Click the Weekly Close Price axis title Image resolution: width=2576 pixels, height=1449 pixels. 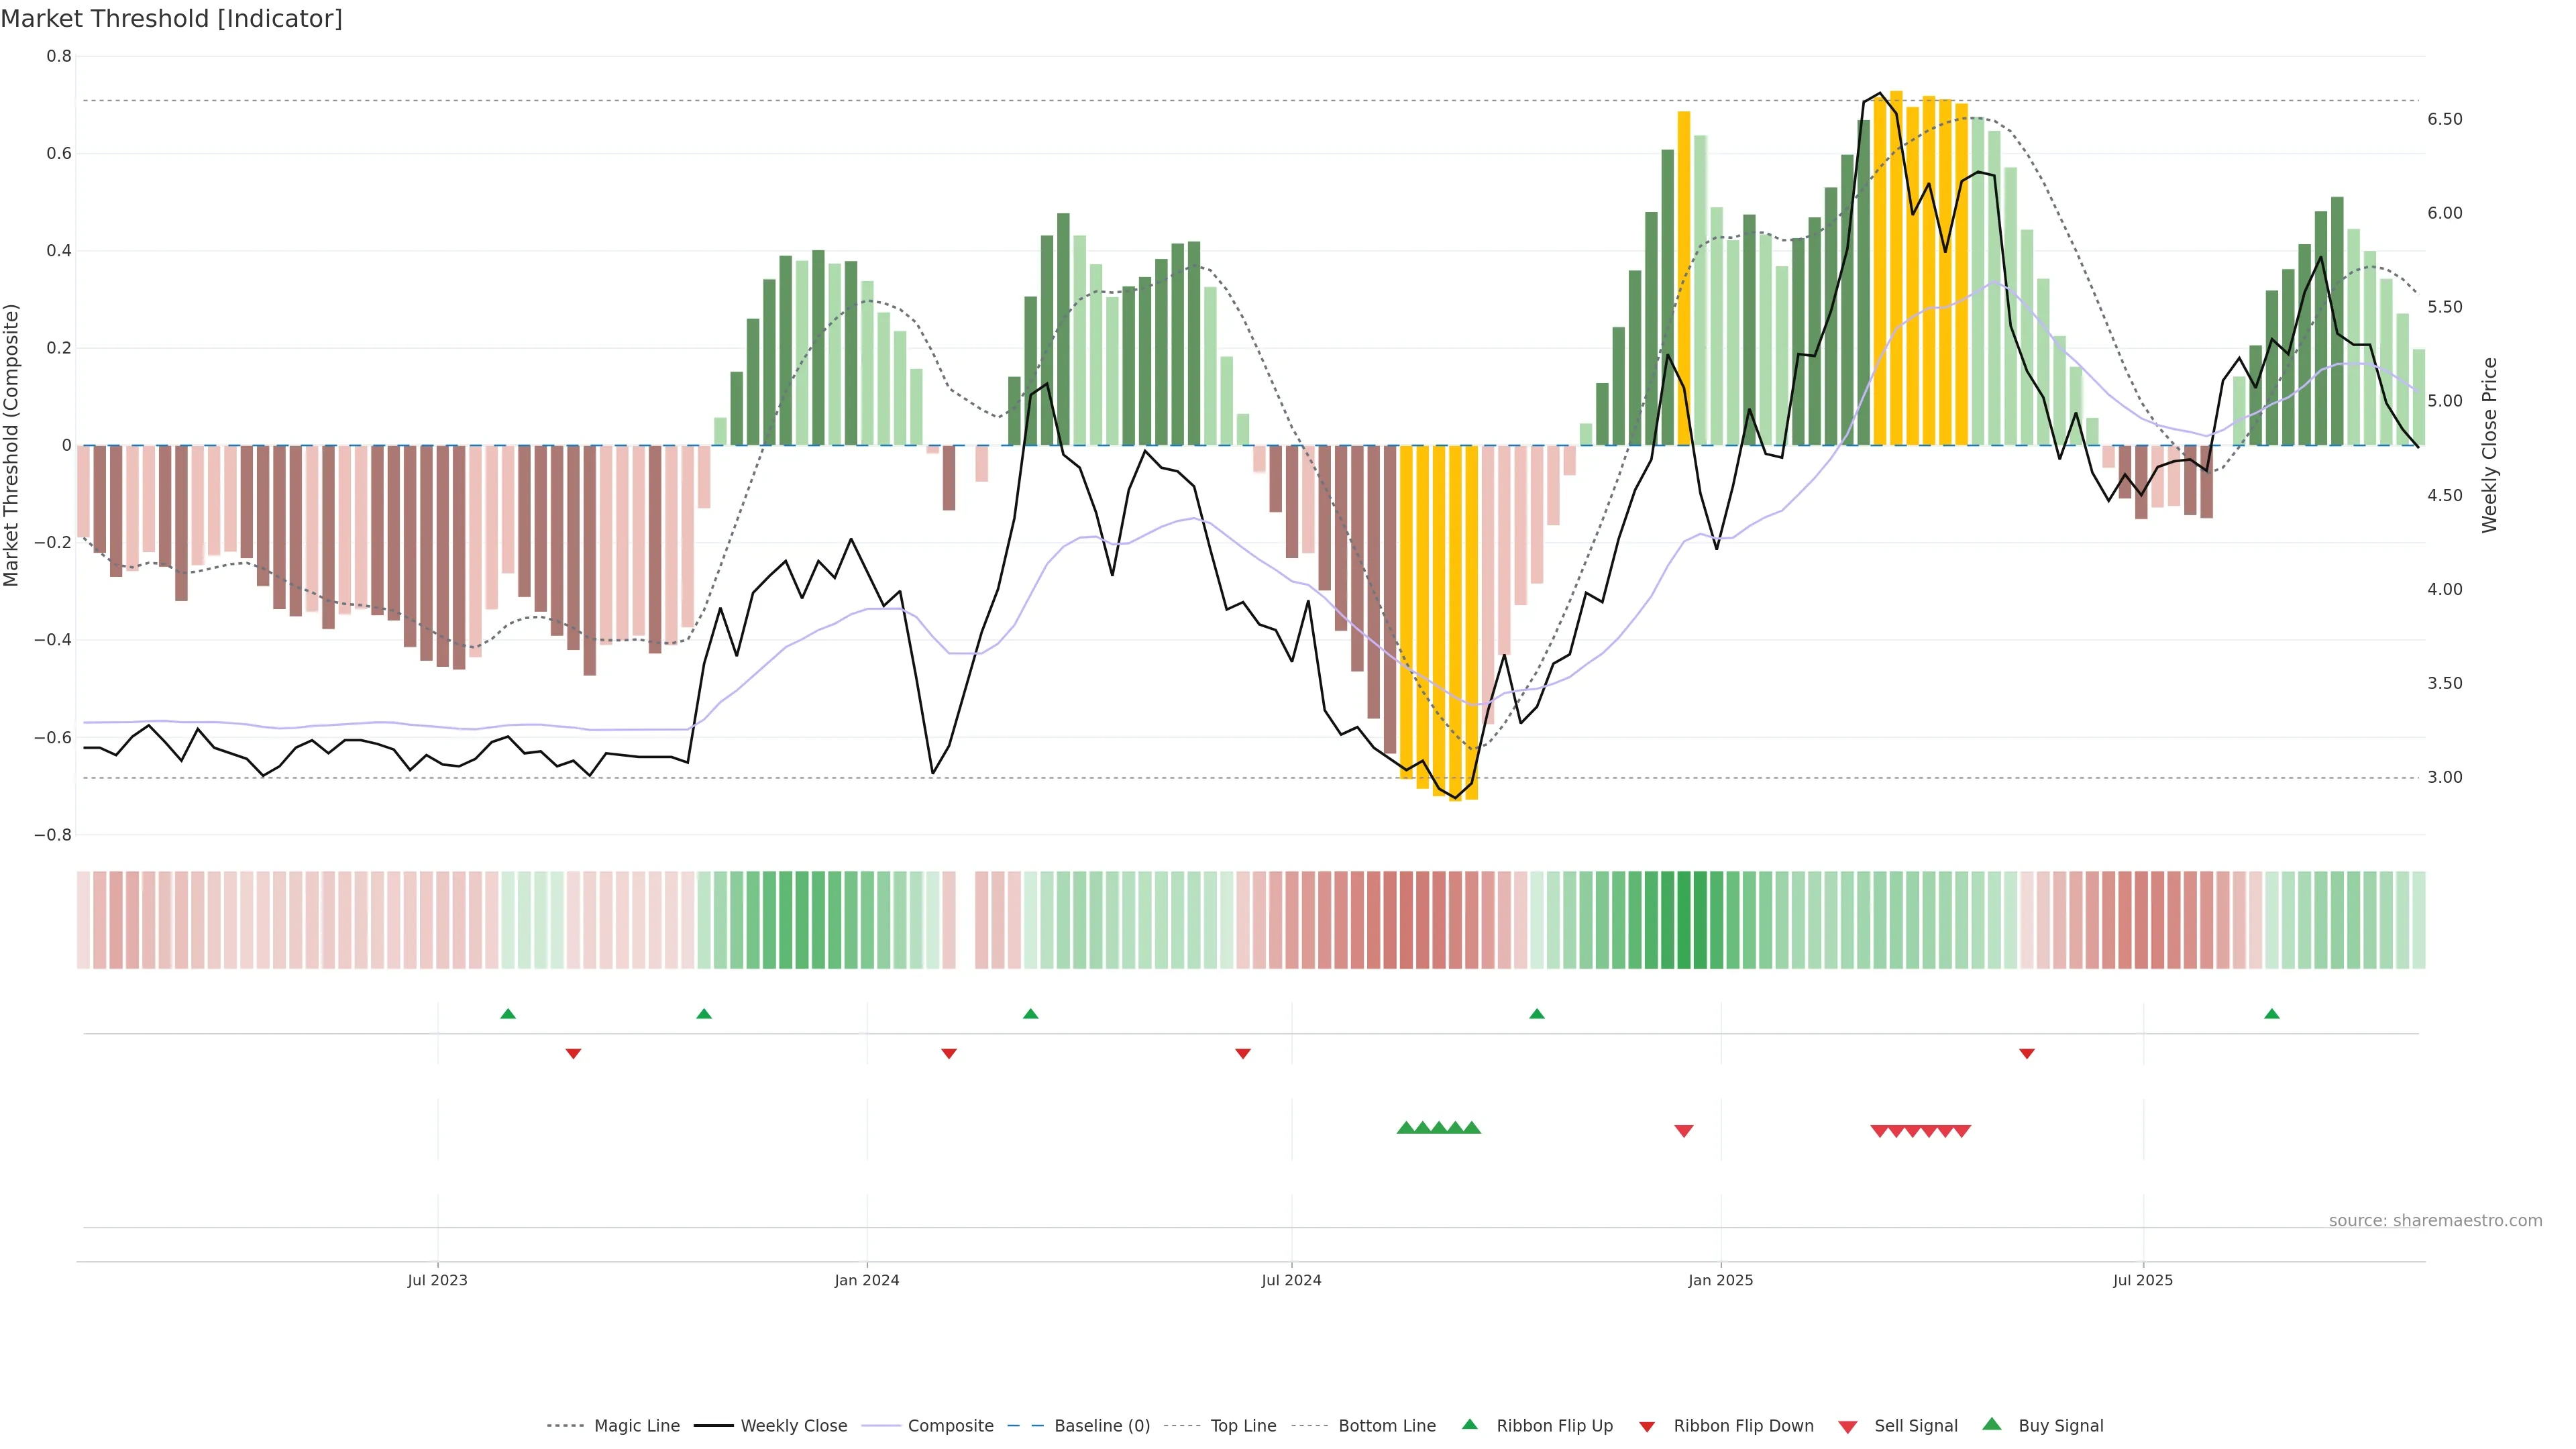point(2489,445)
